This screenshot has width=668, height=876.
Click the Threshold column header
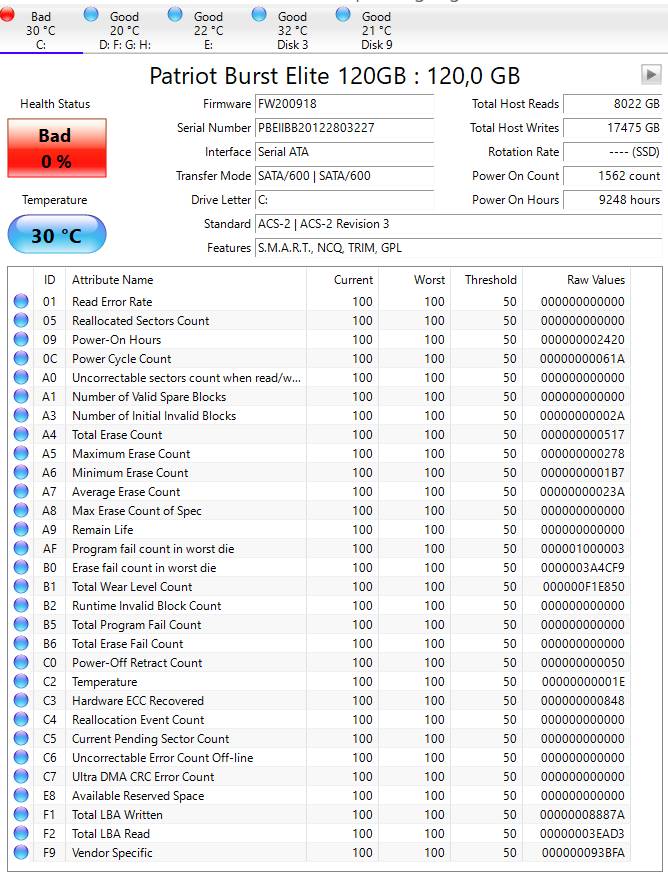coord(486,280)
